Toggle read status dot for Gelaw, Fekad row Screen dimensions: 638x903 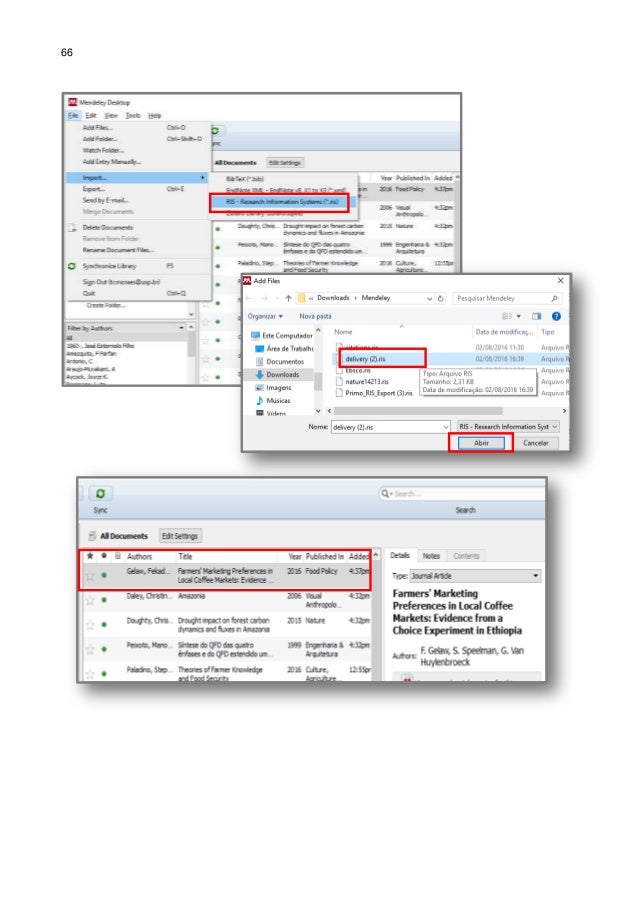(x=104, y=575)
